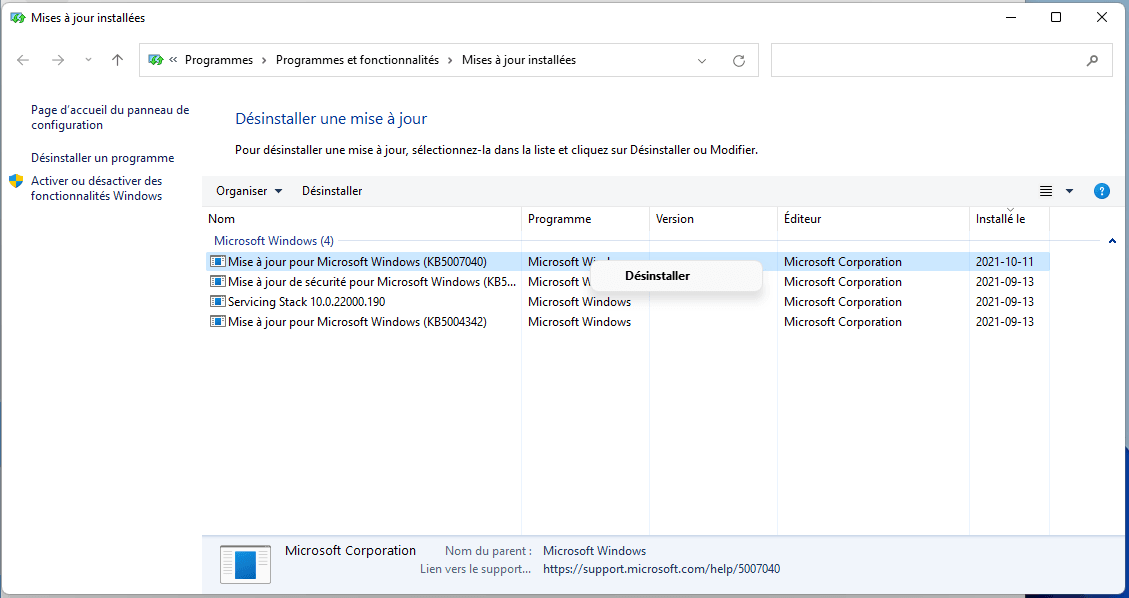This screenshot has height=598, width=1129.
Task: Open Désinstaller un programme link
Action: pyautogui.click(x=102, y=158)
